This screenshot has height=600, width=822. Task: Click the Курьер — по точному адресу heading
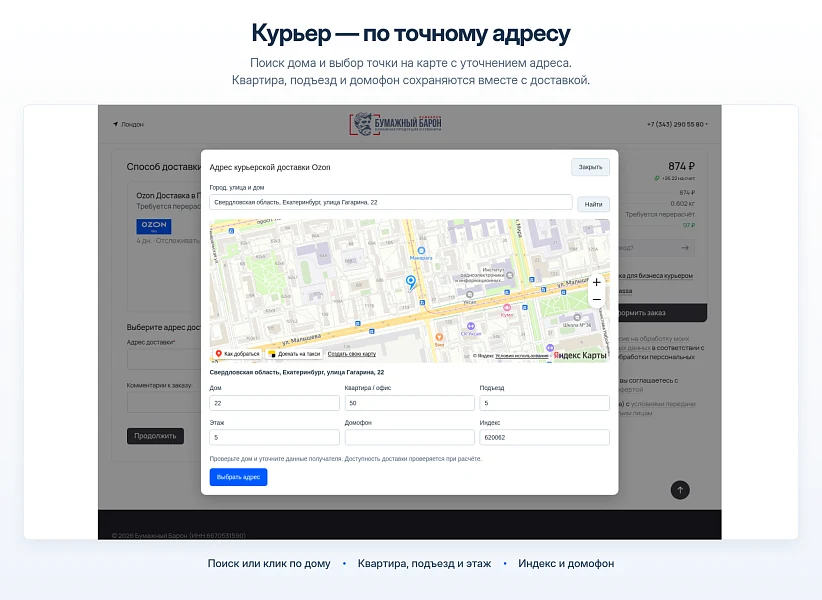[411, 33]
